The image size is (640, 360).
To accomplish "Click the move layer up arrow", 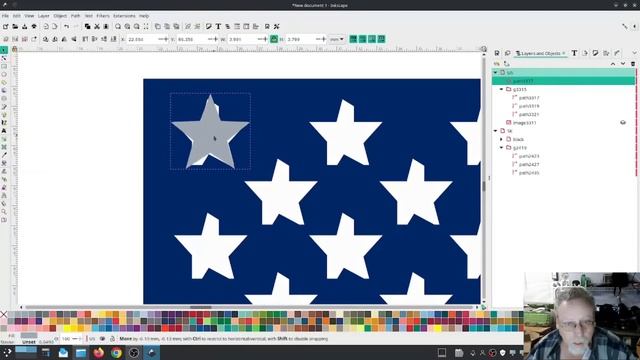I will [613, 64].
